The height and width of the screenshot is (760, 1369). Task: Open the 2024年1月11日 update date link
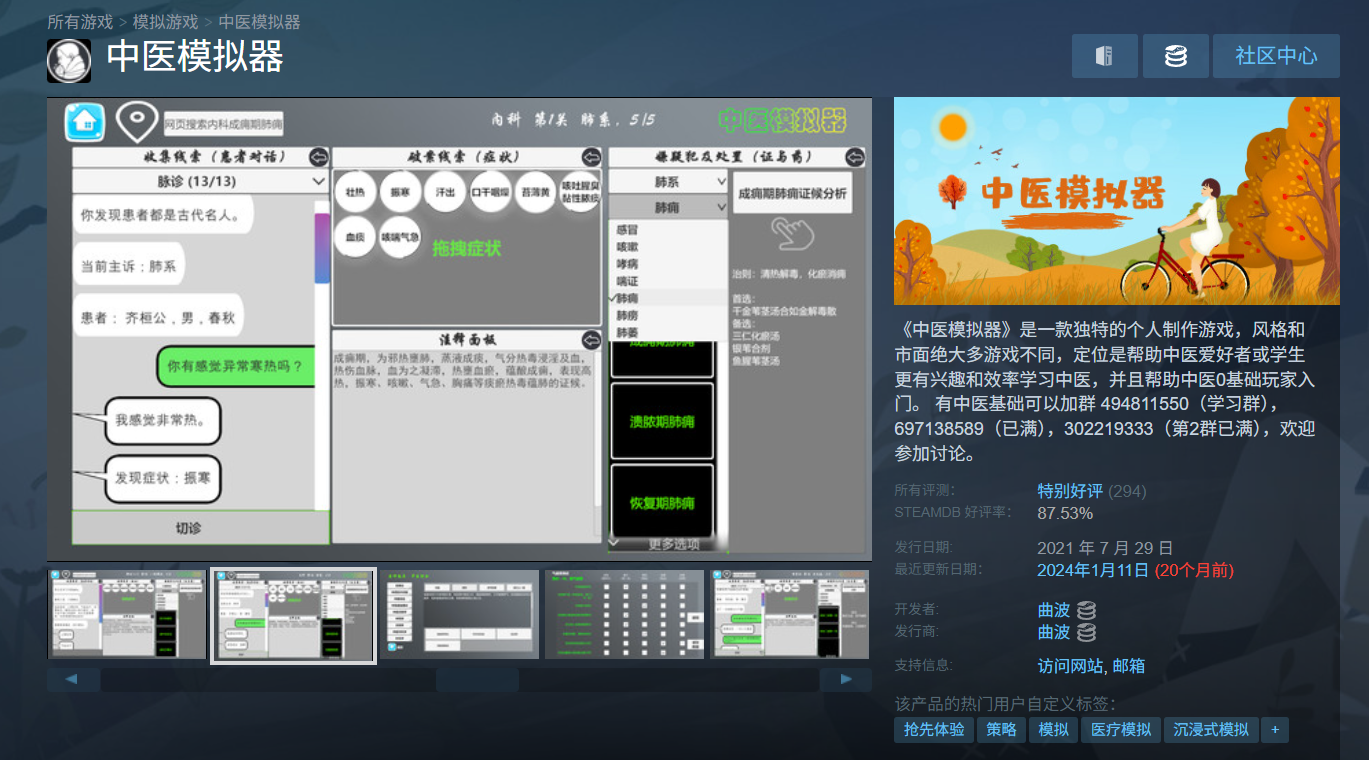click(x=1093, y=570)
